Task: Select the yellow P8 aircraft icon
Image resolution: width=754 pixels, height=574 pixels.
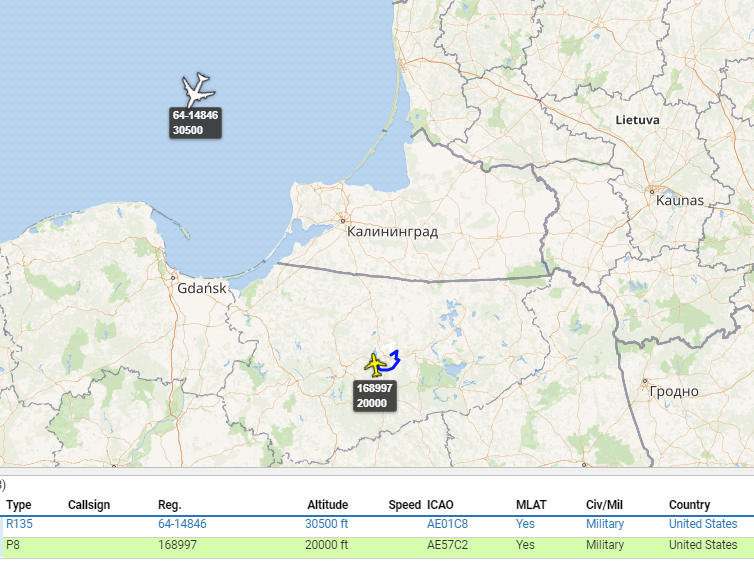Action: (376, 365)
